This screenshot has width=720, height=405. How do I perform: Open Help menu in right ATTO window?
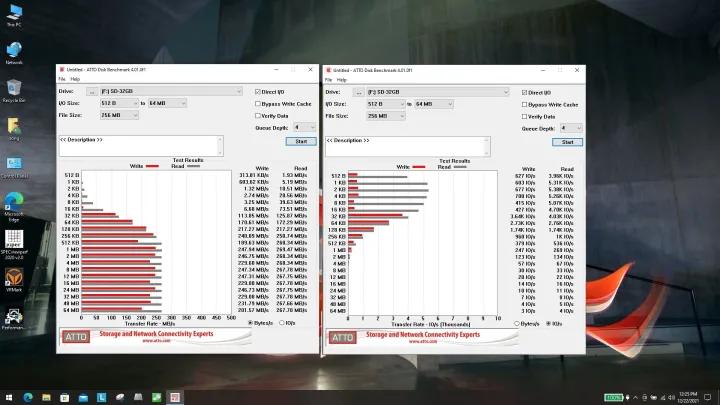click(341, 80)
